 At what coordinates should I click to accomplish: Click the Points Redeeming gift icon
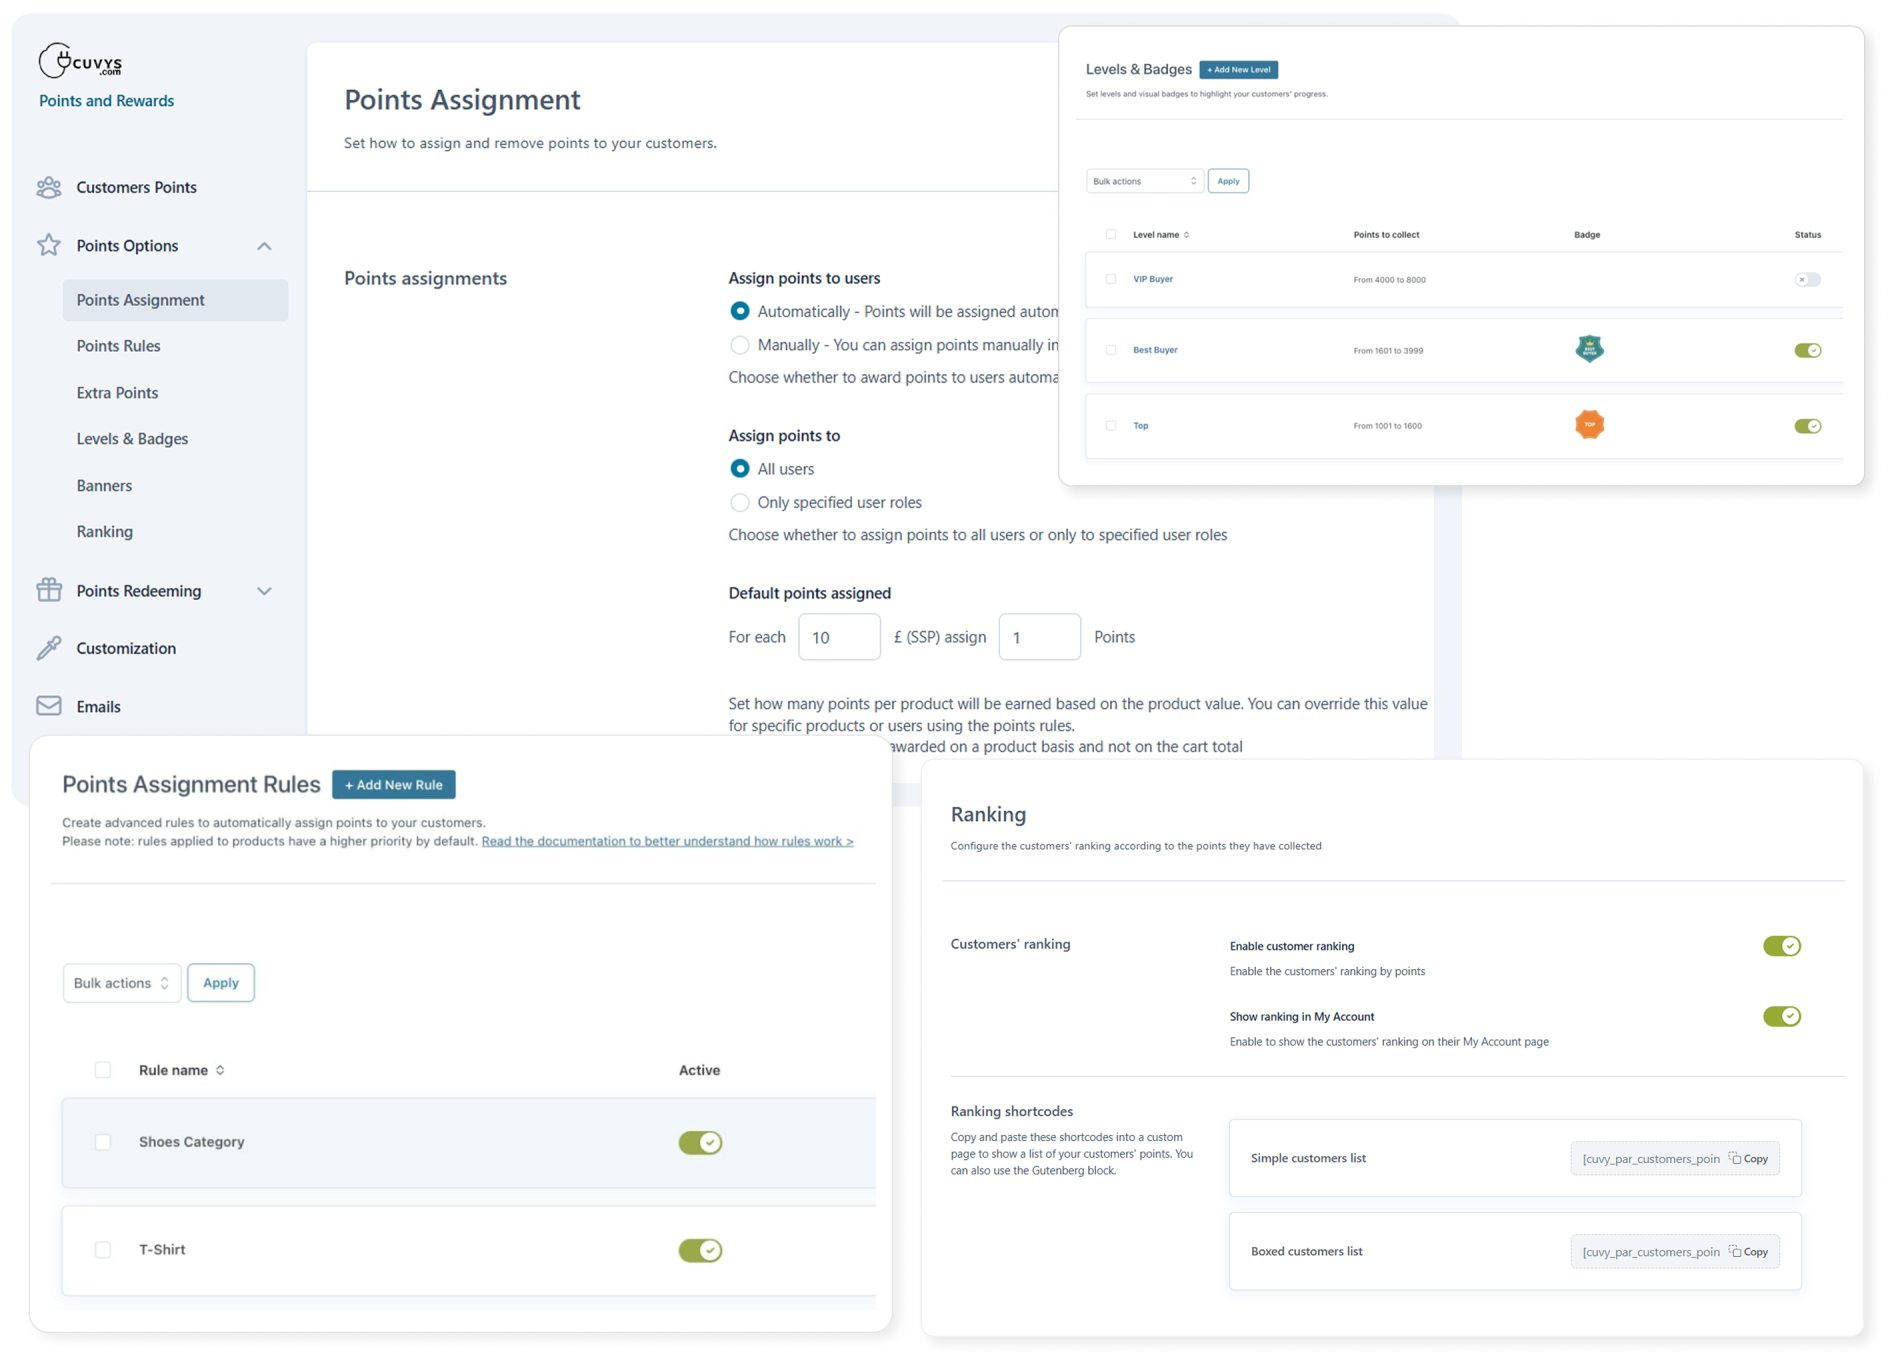pos(49,590)
